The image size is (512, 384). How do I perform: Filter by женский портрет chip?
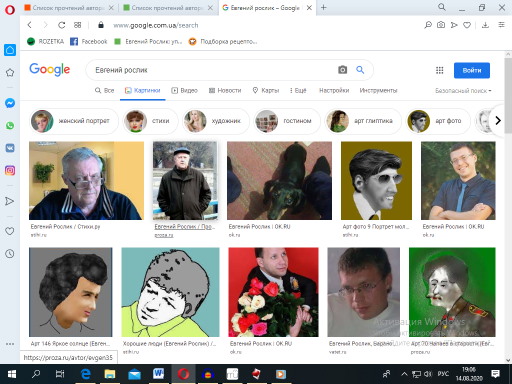point(74,121)
